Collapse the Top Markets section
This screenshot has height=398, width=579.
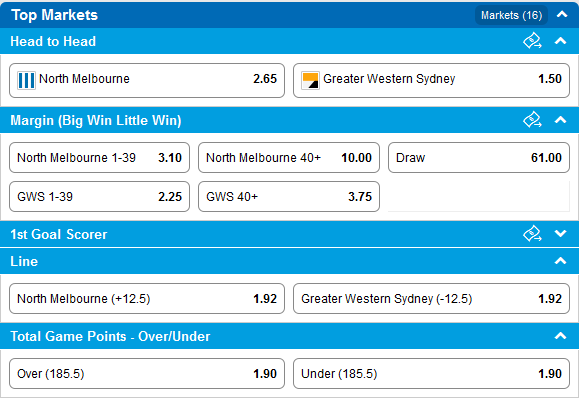coord(562,15)
